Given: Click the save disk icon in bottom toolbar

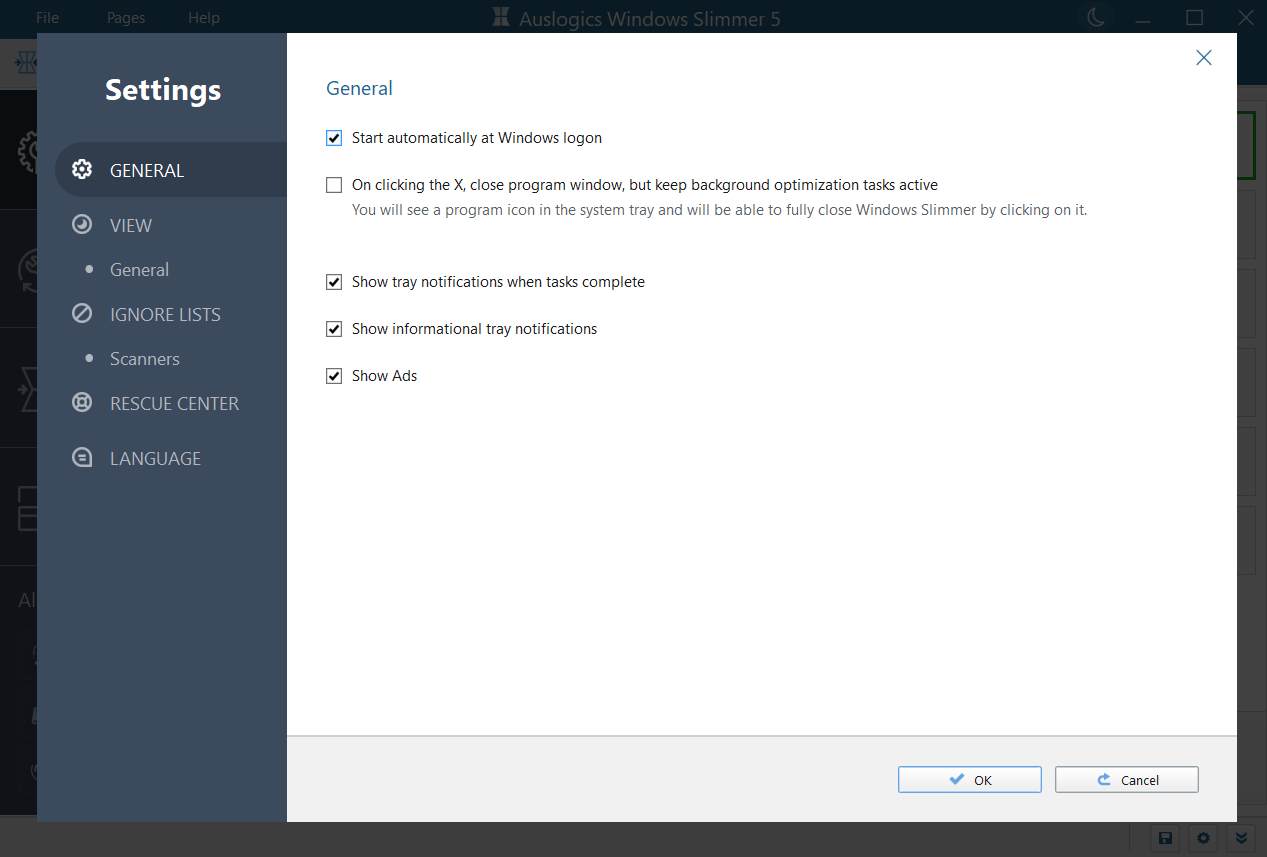Looking at the screenshot, I should pos(1164,838).
